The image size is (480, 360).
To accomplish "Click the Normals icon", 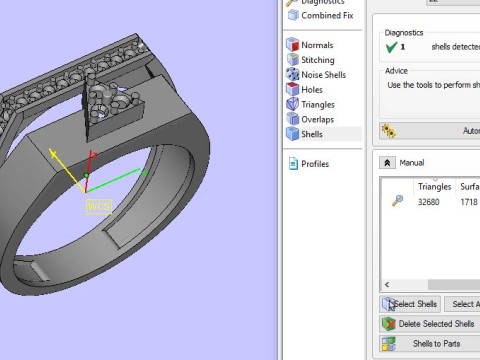I will pyautogui.click(x=293, y=45).
